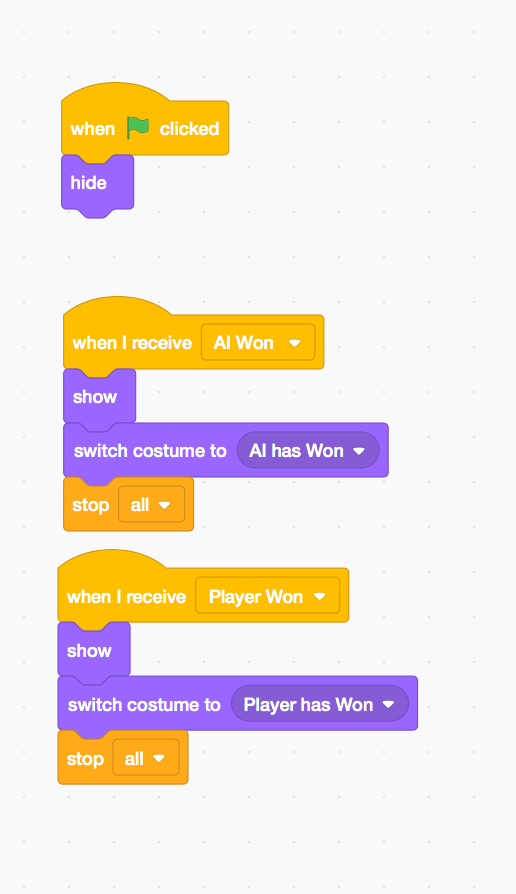Screen dimensions: 516x894
Task: Click the arrow beside 'AI Won'
Action: point(294,343)
